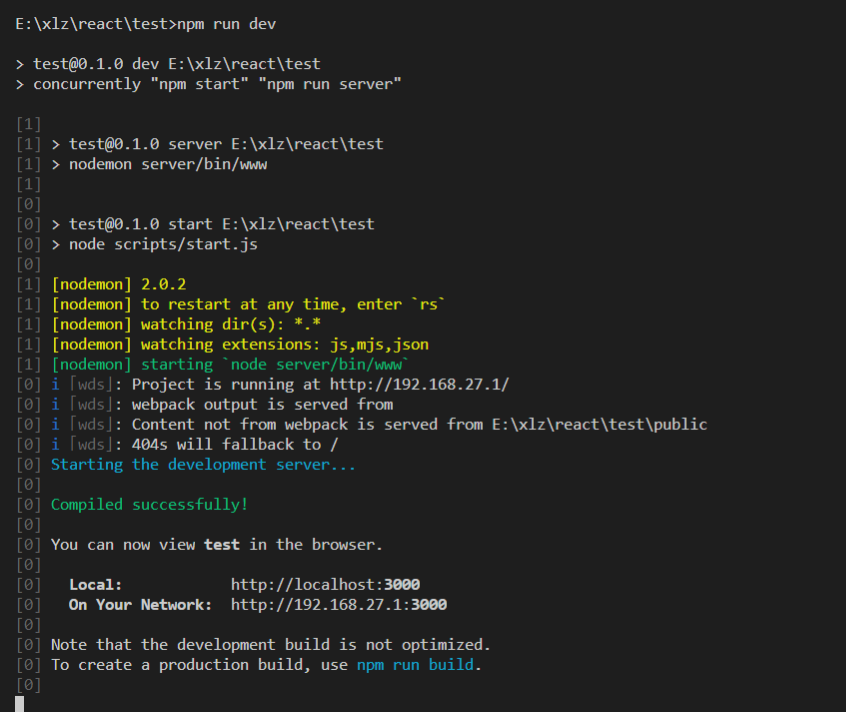
Task: Click 'node scripts/start.js' line
Action: (163, 244)
